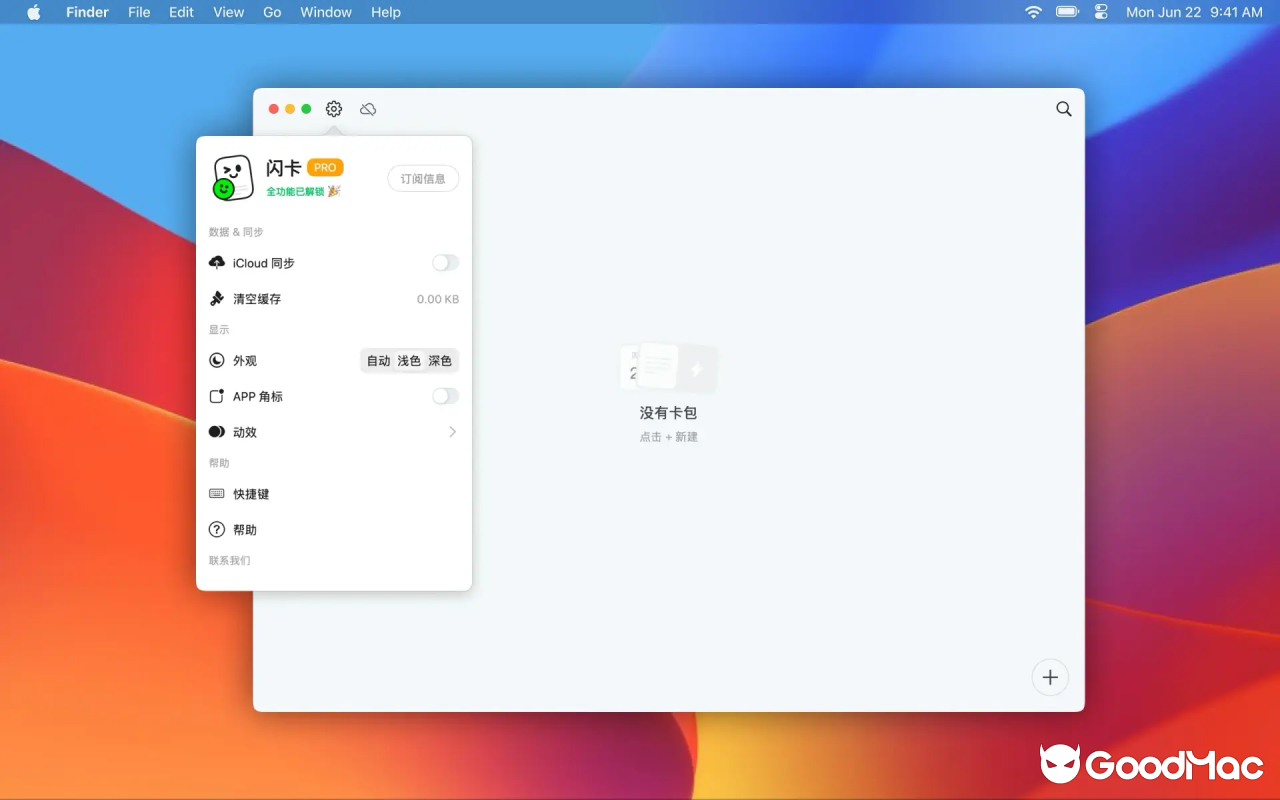Click the search magnifier icon
Viewport: 1280px width, 800px height.
[x=1064, y=109]
